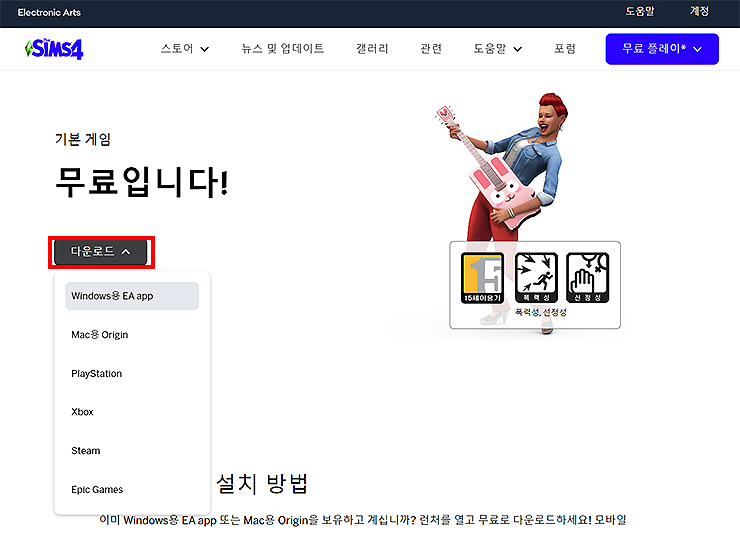The width and height of the screenshot is (740, 534).
Task: Click the 선정성 rating icon
Action: (x=587, y=277)
